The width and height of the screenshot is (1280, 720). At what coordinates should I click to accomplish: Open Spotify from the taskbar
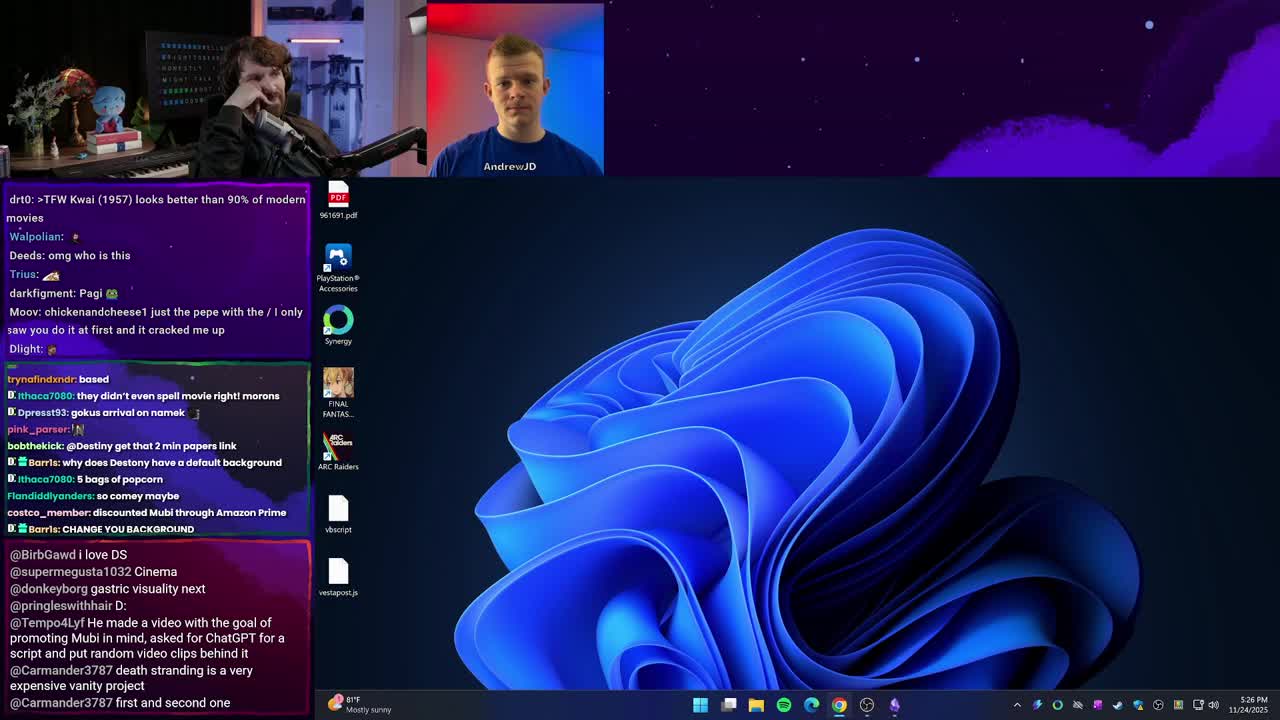click(x=784, y=705)
